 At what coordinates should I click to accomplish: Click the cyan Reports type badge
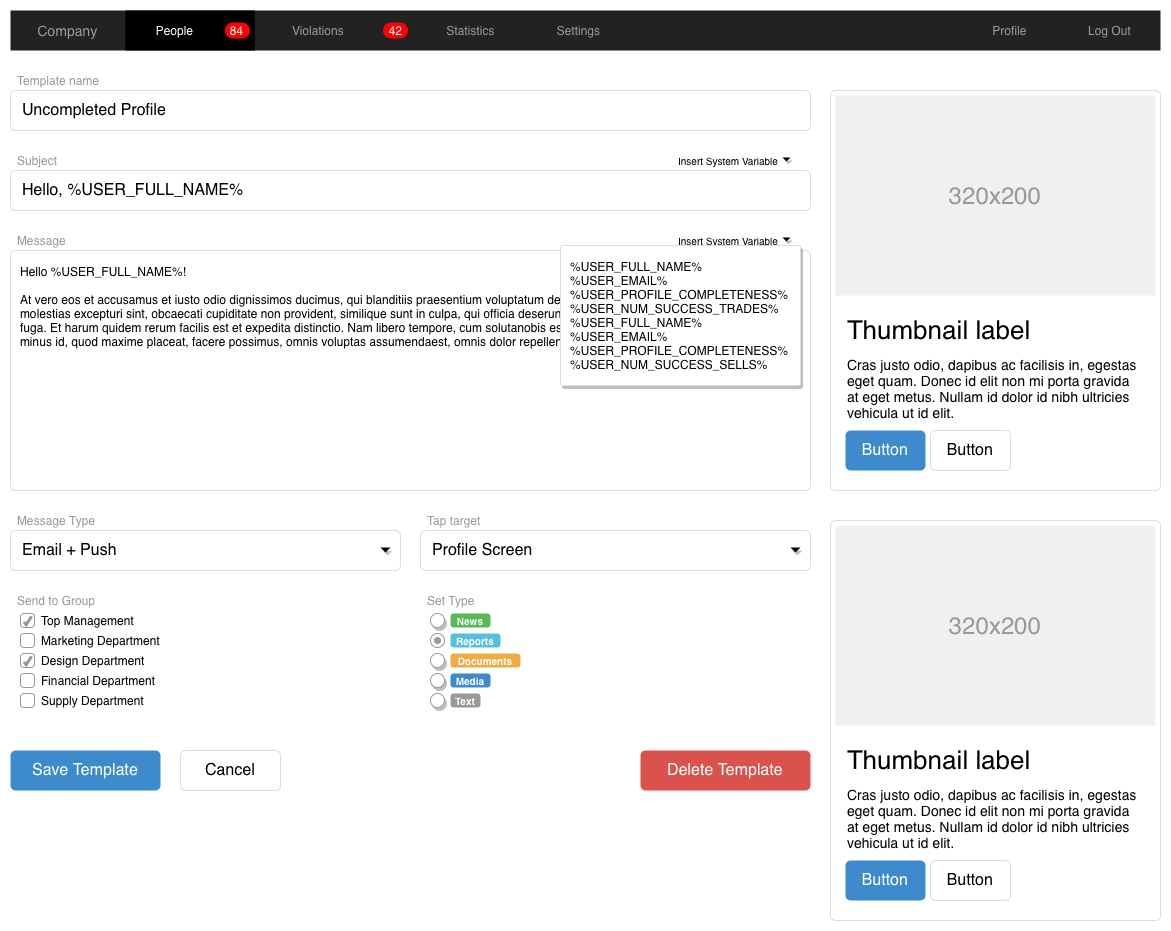(475, 640)
